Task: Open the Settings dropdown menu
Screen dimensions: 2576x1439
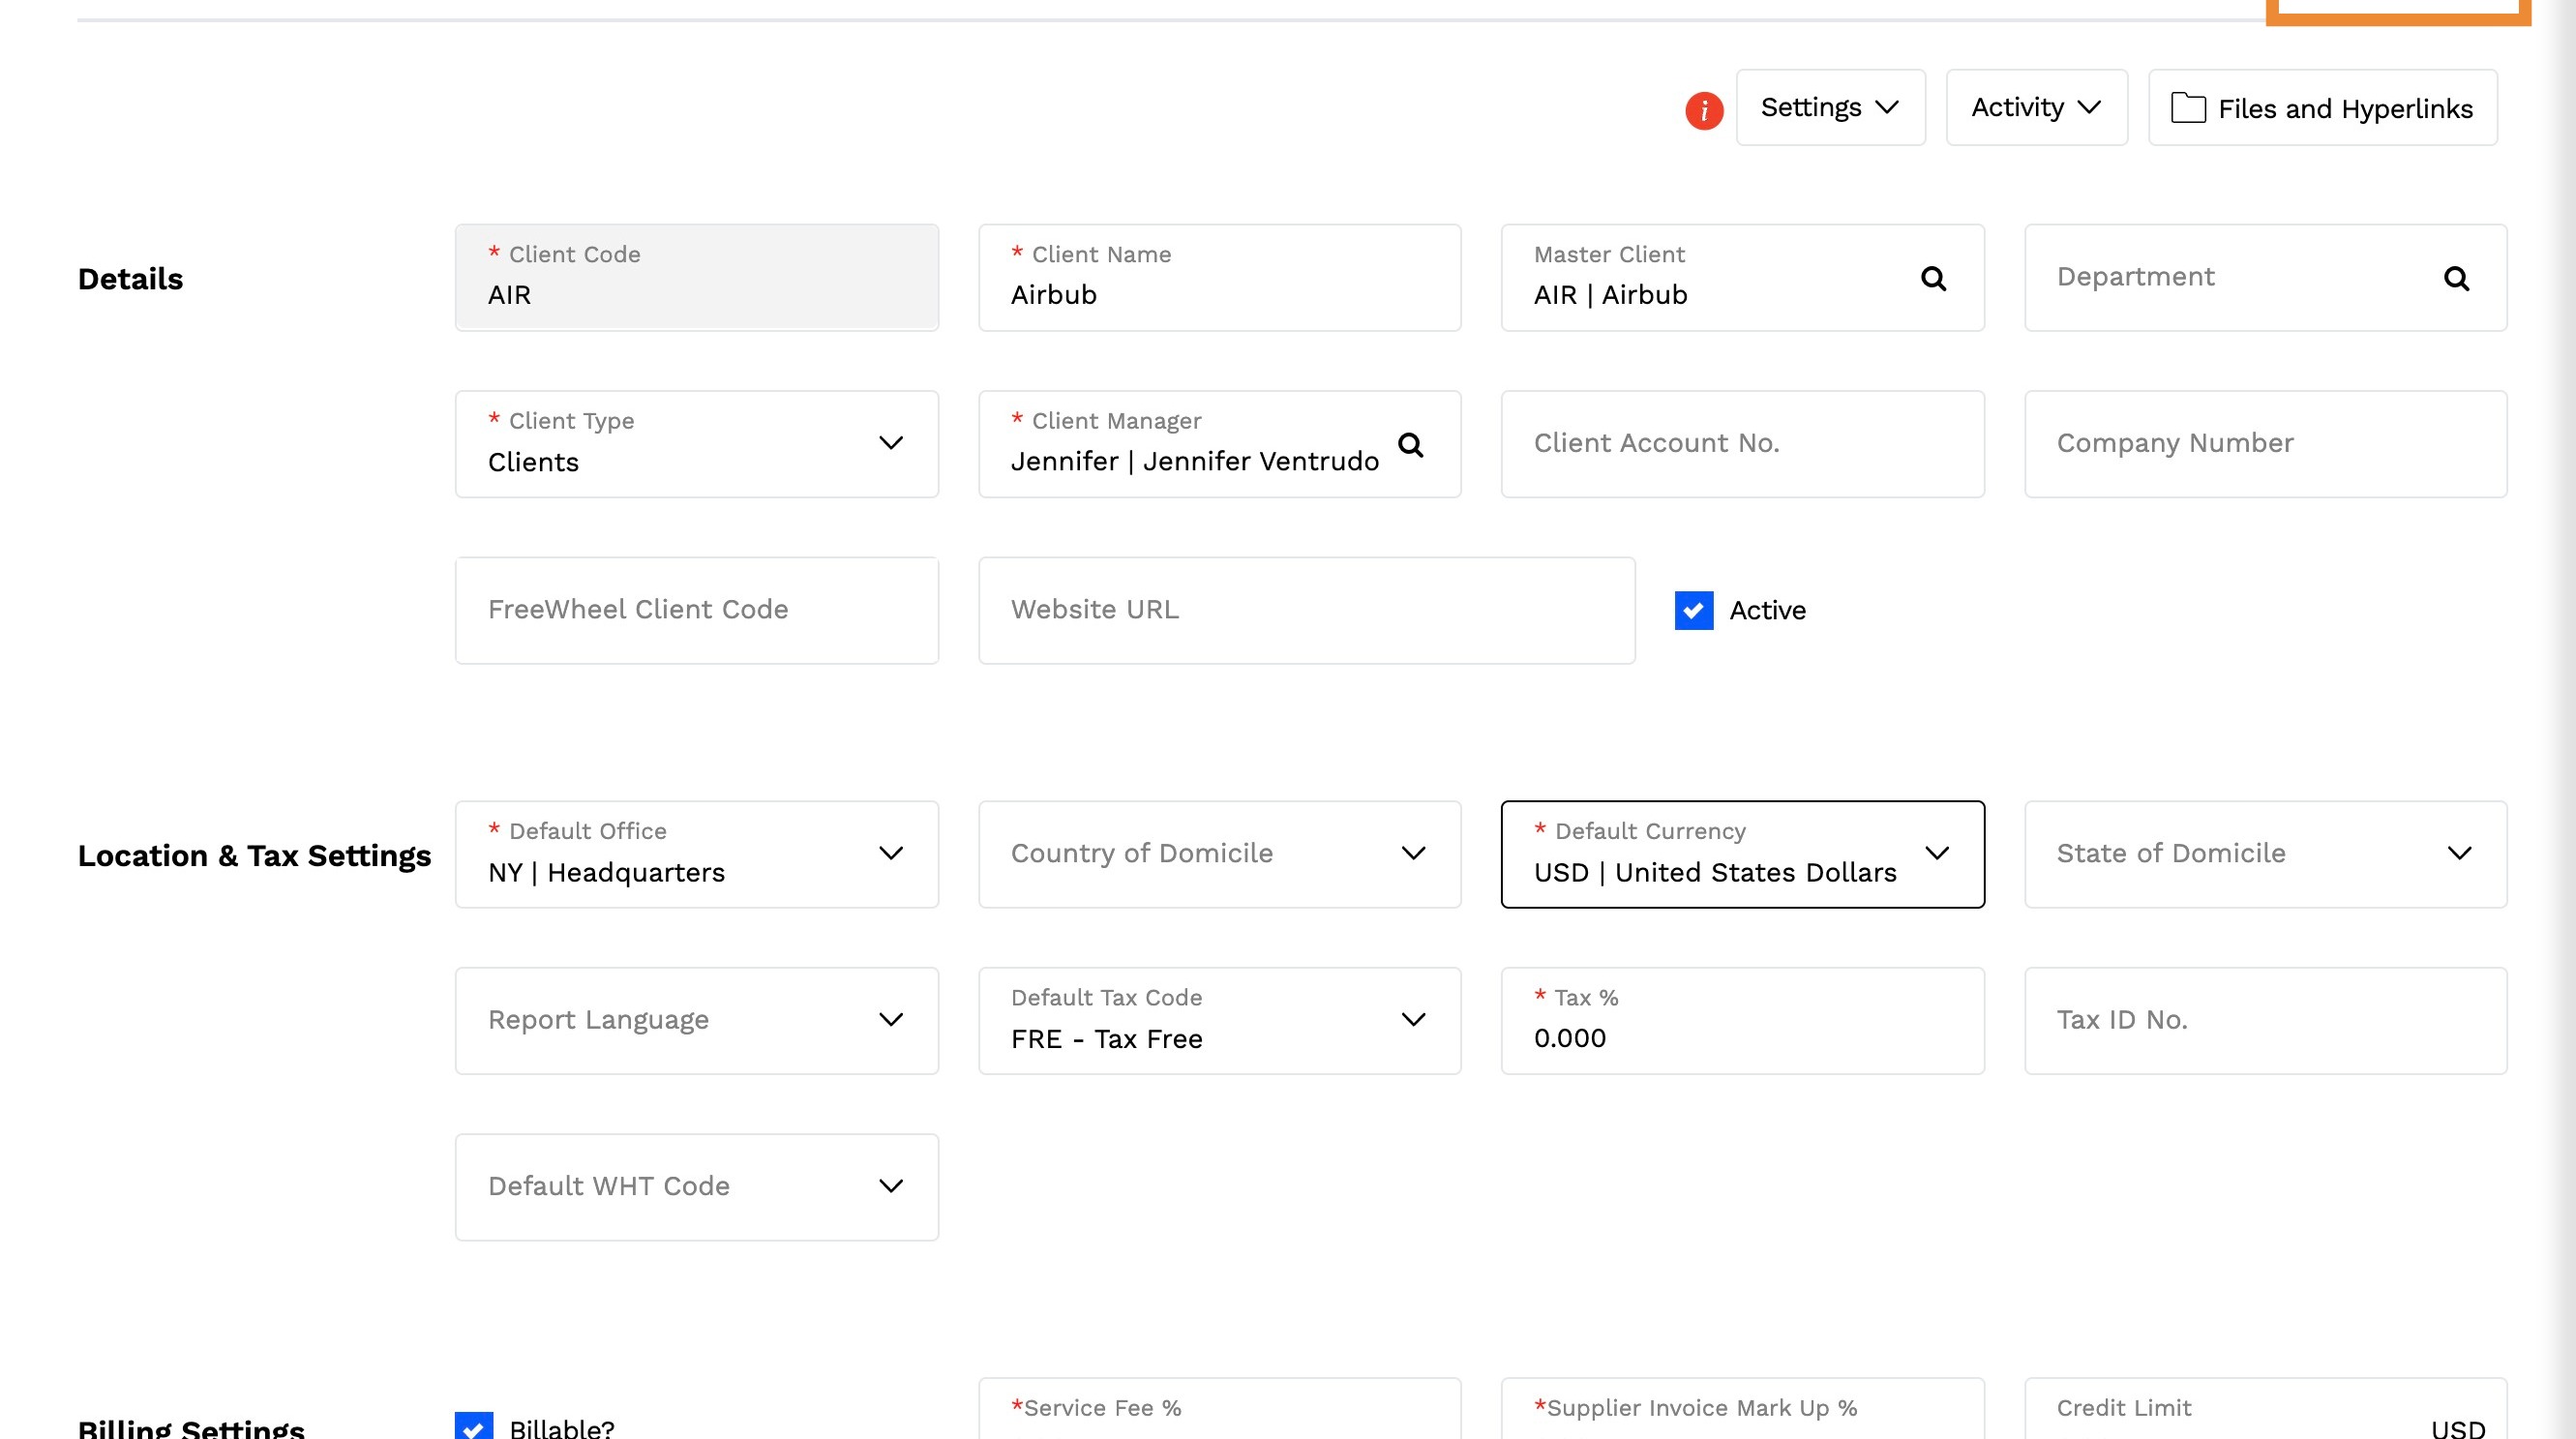Action: pos(1830,107)
